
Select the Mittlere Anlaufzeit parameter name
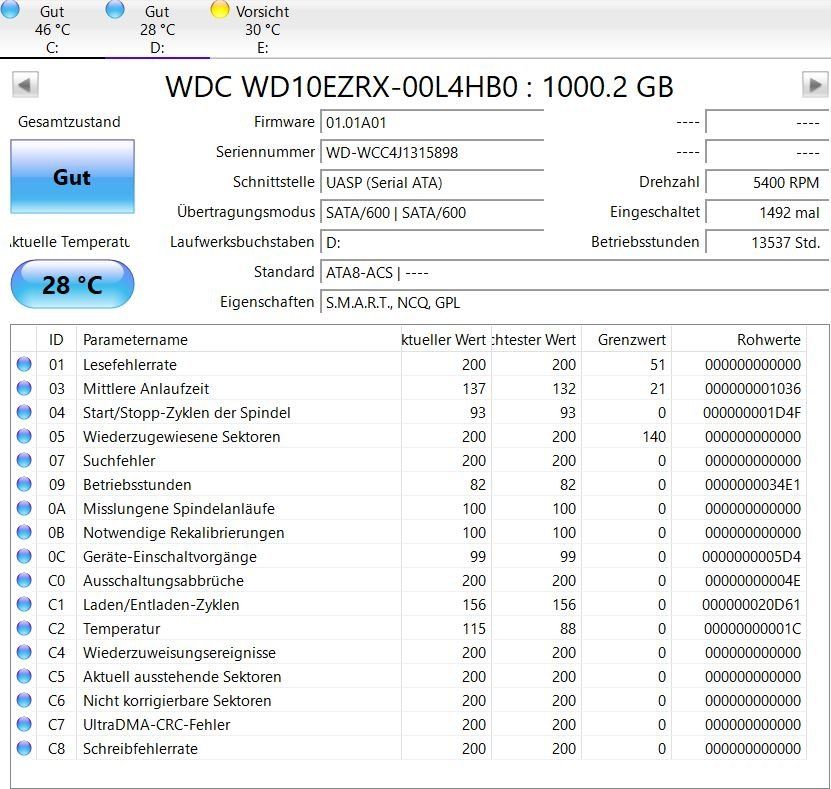point(146,388)
